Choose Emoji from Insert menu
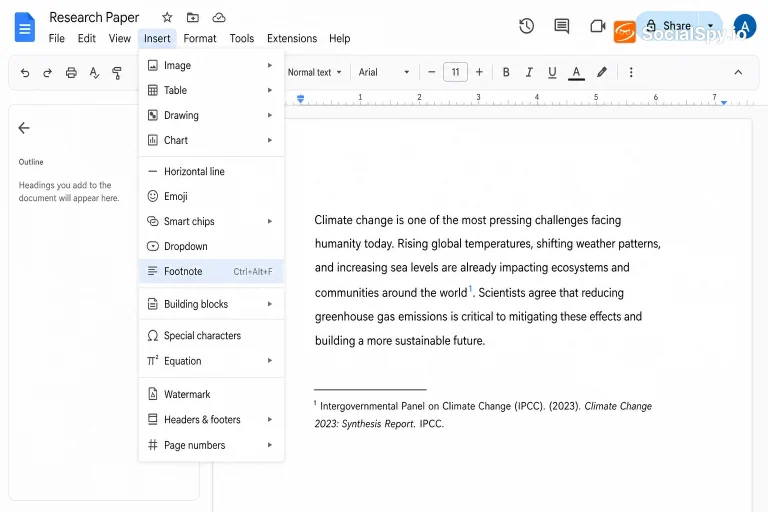The height and width of the screenshot is (512, 768). click(211, 196)
